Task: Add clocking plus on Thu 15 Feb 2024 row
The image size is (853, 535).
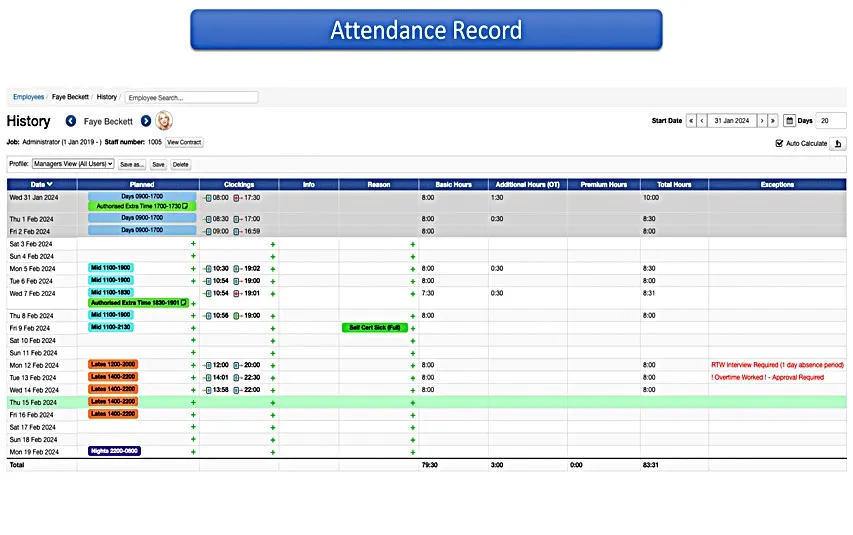Action: pyautogui.click(x=273, y=403)
